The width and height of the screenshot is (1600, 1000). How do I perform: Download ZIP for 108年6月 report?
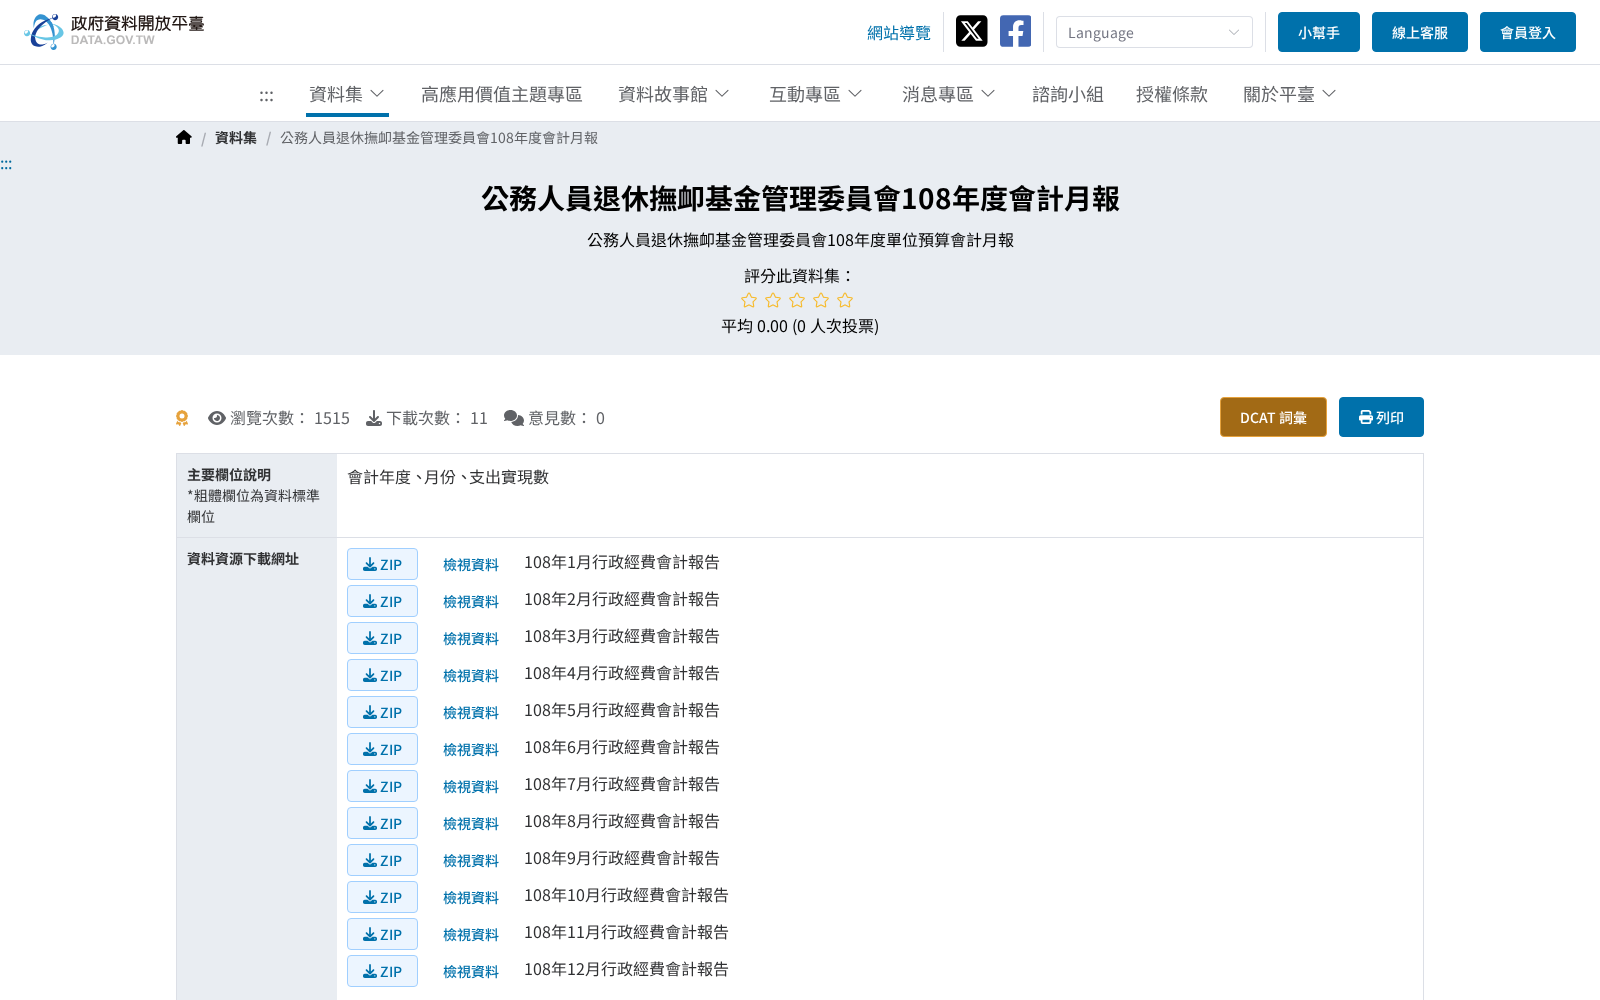(x=382, y=749)
